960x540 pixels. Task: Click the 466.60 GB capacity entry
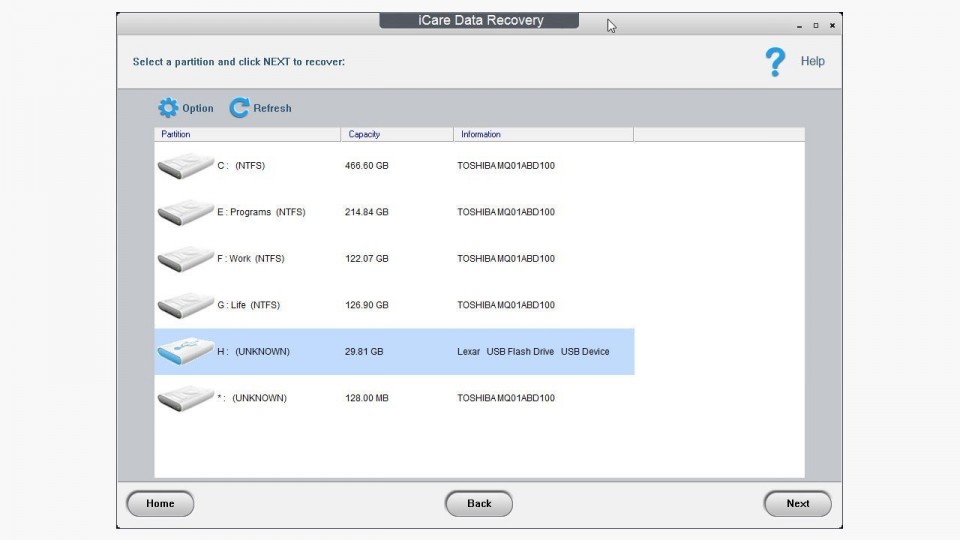(x=366, y=166)
